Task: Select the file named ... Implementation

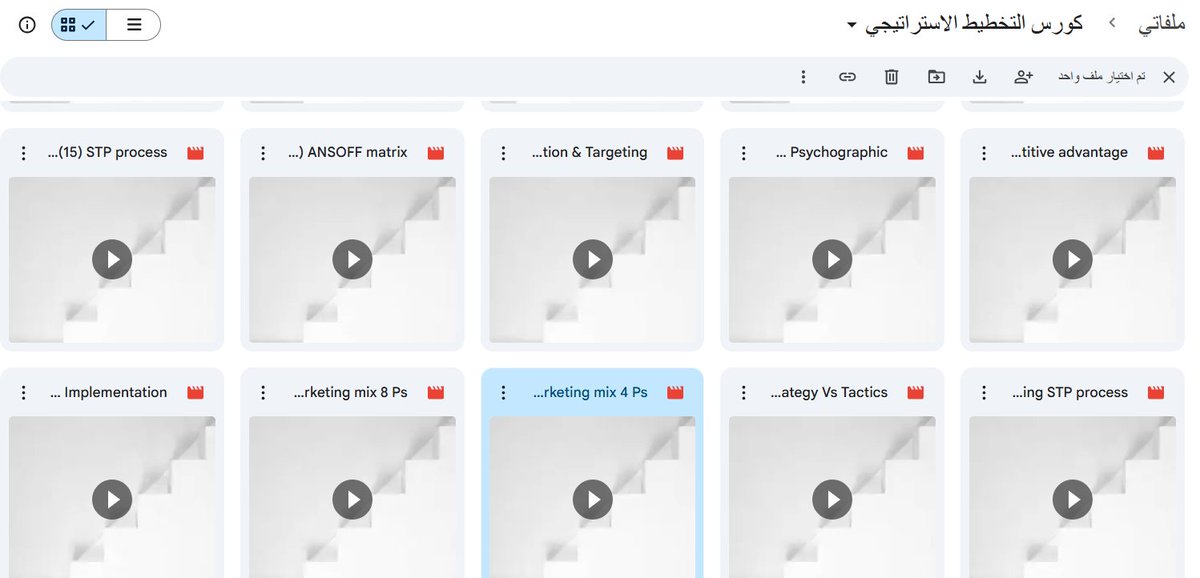Action: tap(109, 393)
